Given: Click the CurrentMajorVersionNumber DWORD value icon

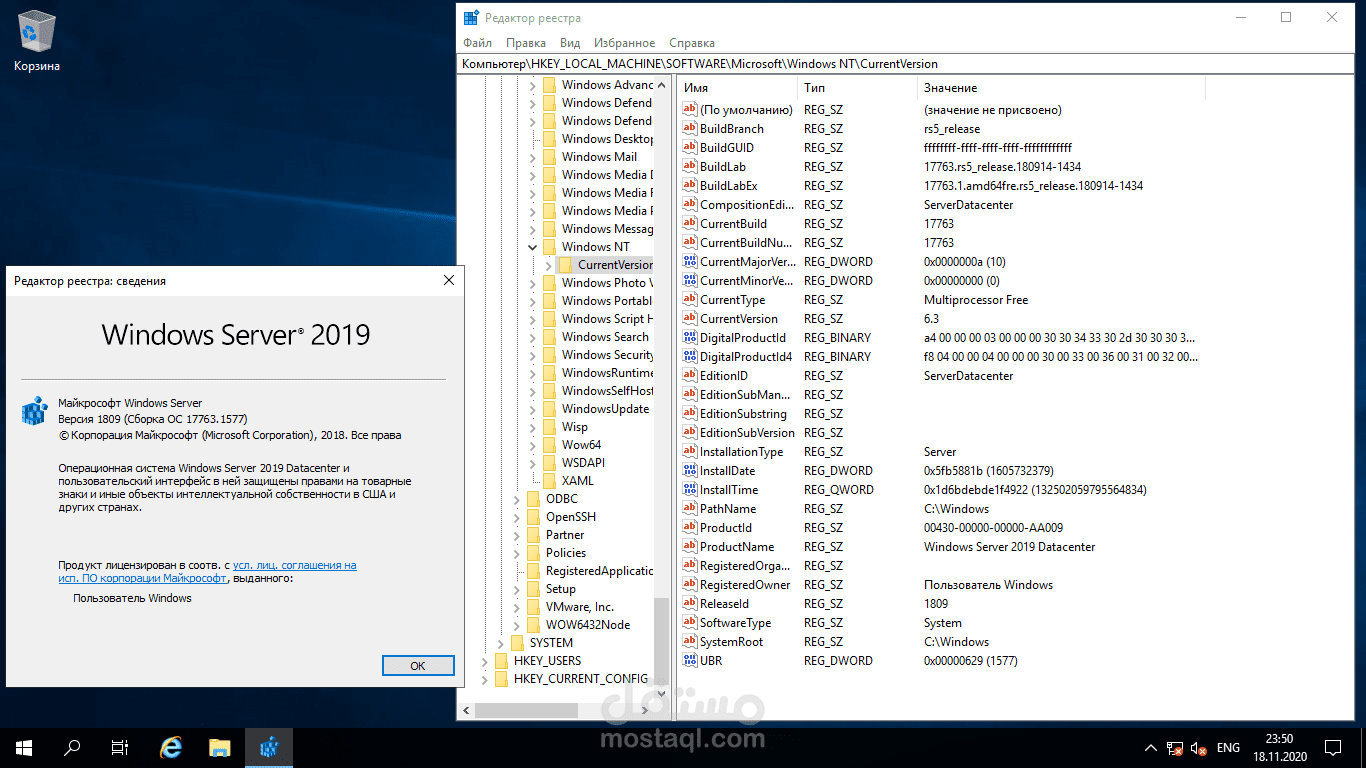Looking at the screenshot, I should 689,261.
